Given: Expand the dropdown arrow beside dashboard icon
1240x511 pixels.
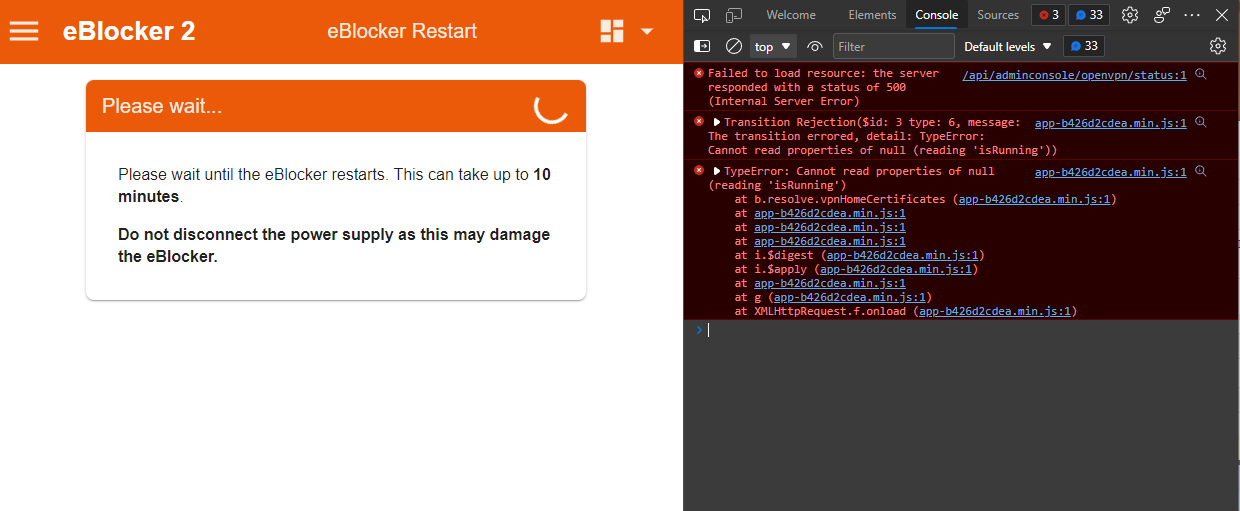Looking at the screenshot, I should (647, 31).
